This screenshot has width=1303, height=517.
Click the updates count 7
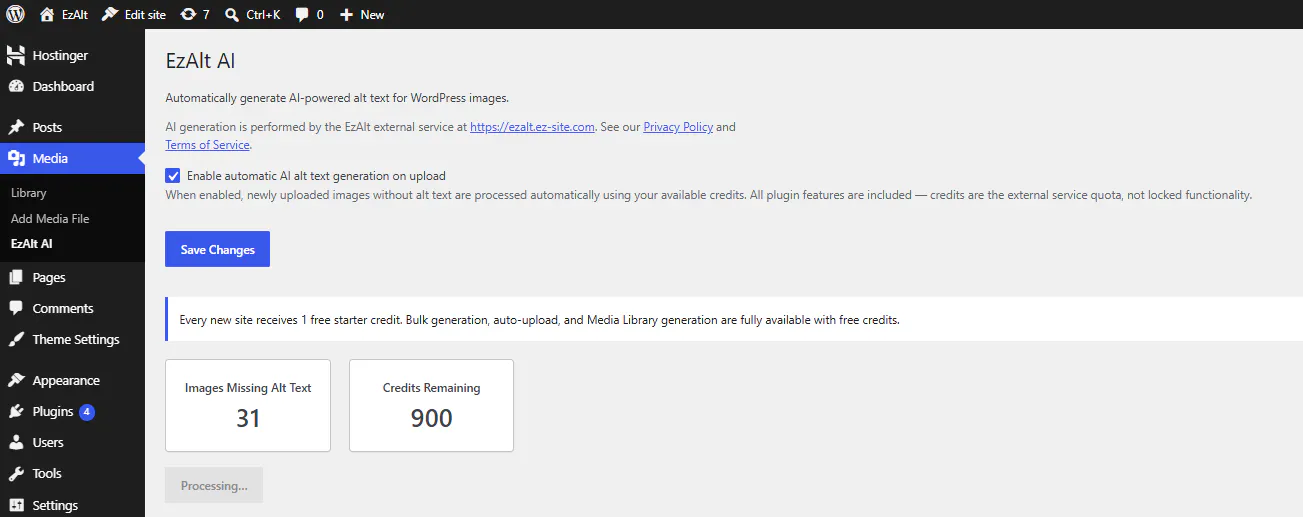tap(206, 15)
